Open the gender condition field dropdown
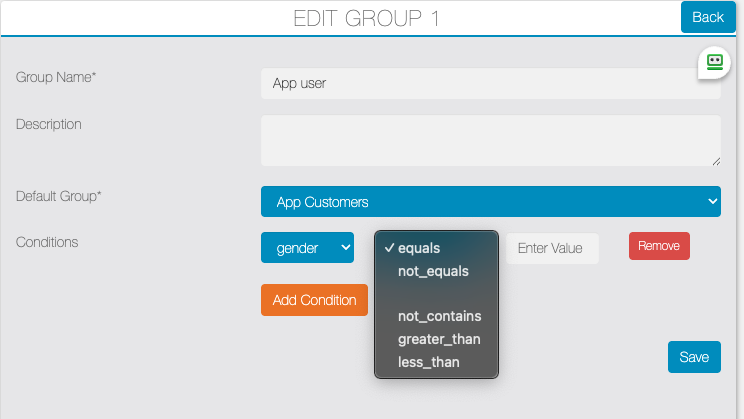This screenshot has height=419, width=744. click(x=307, y=247)
